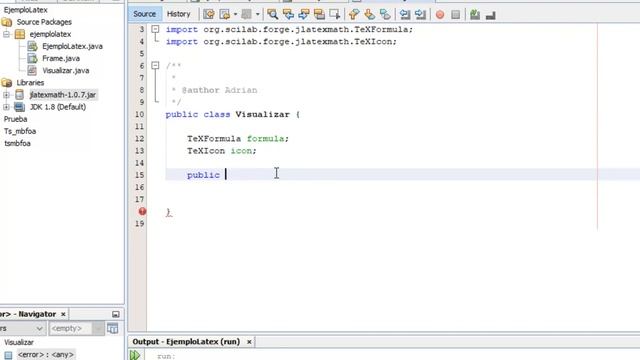Screen dimensions: 640x360
Task: Click the Shift Line Left icon
Action: pyautogui.click(x=404, y=15)
